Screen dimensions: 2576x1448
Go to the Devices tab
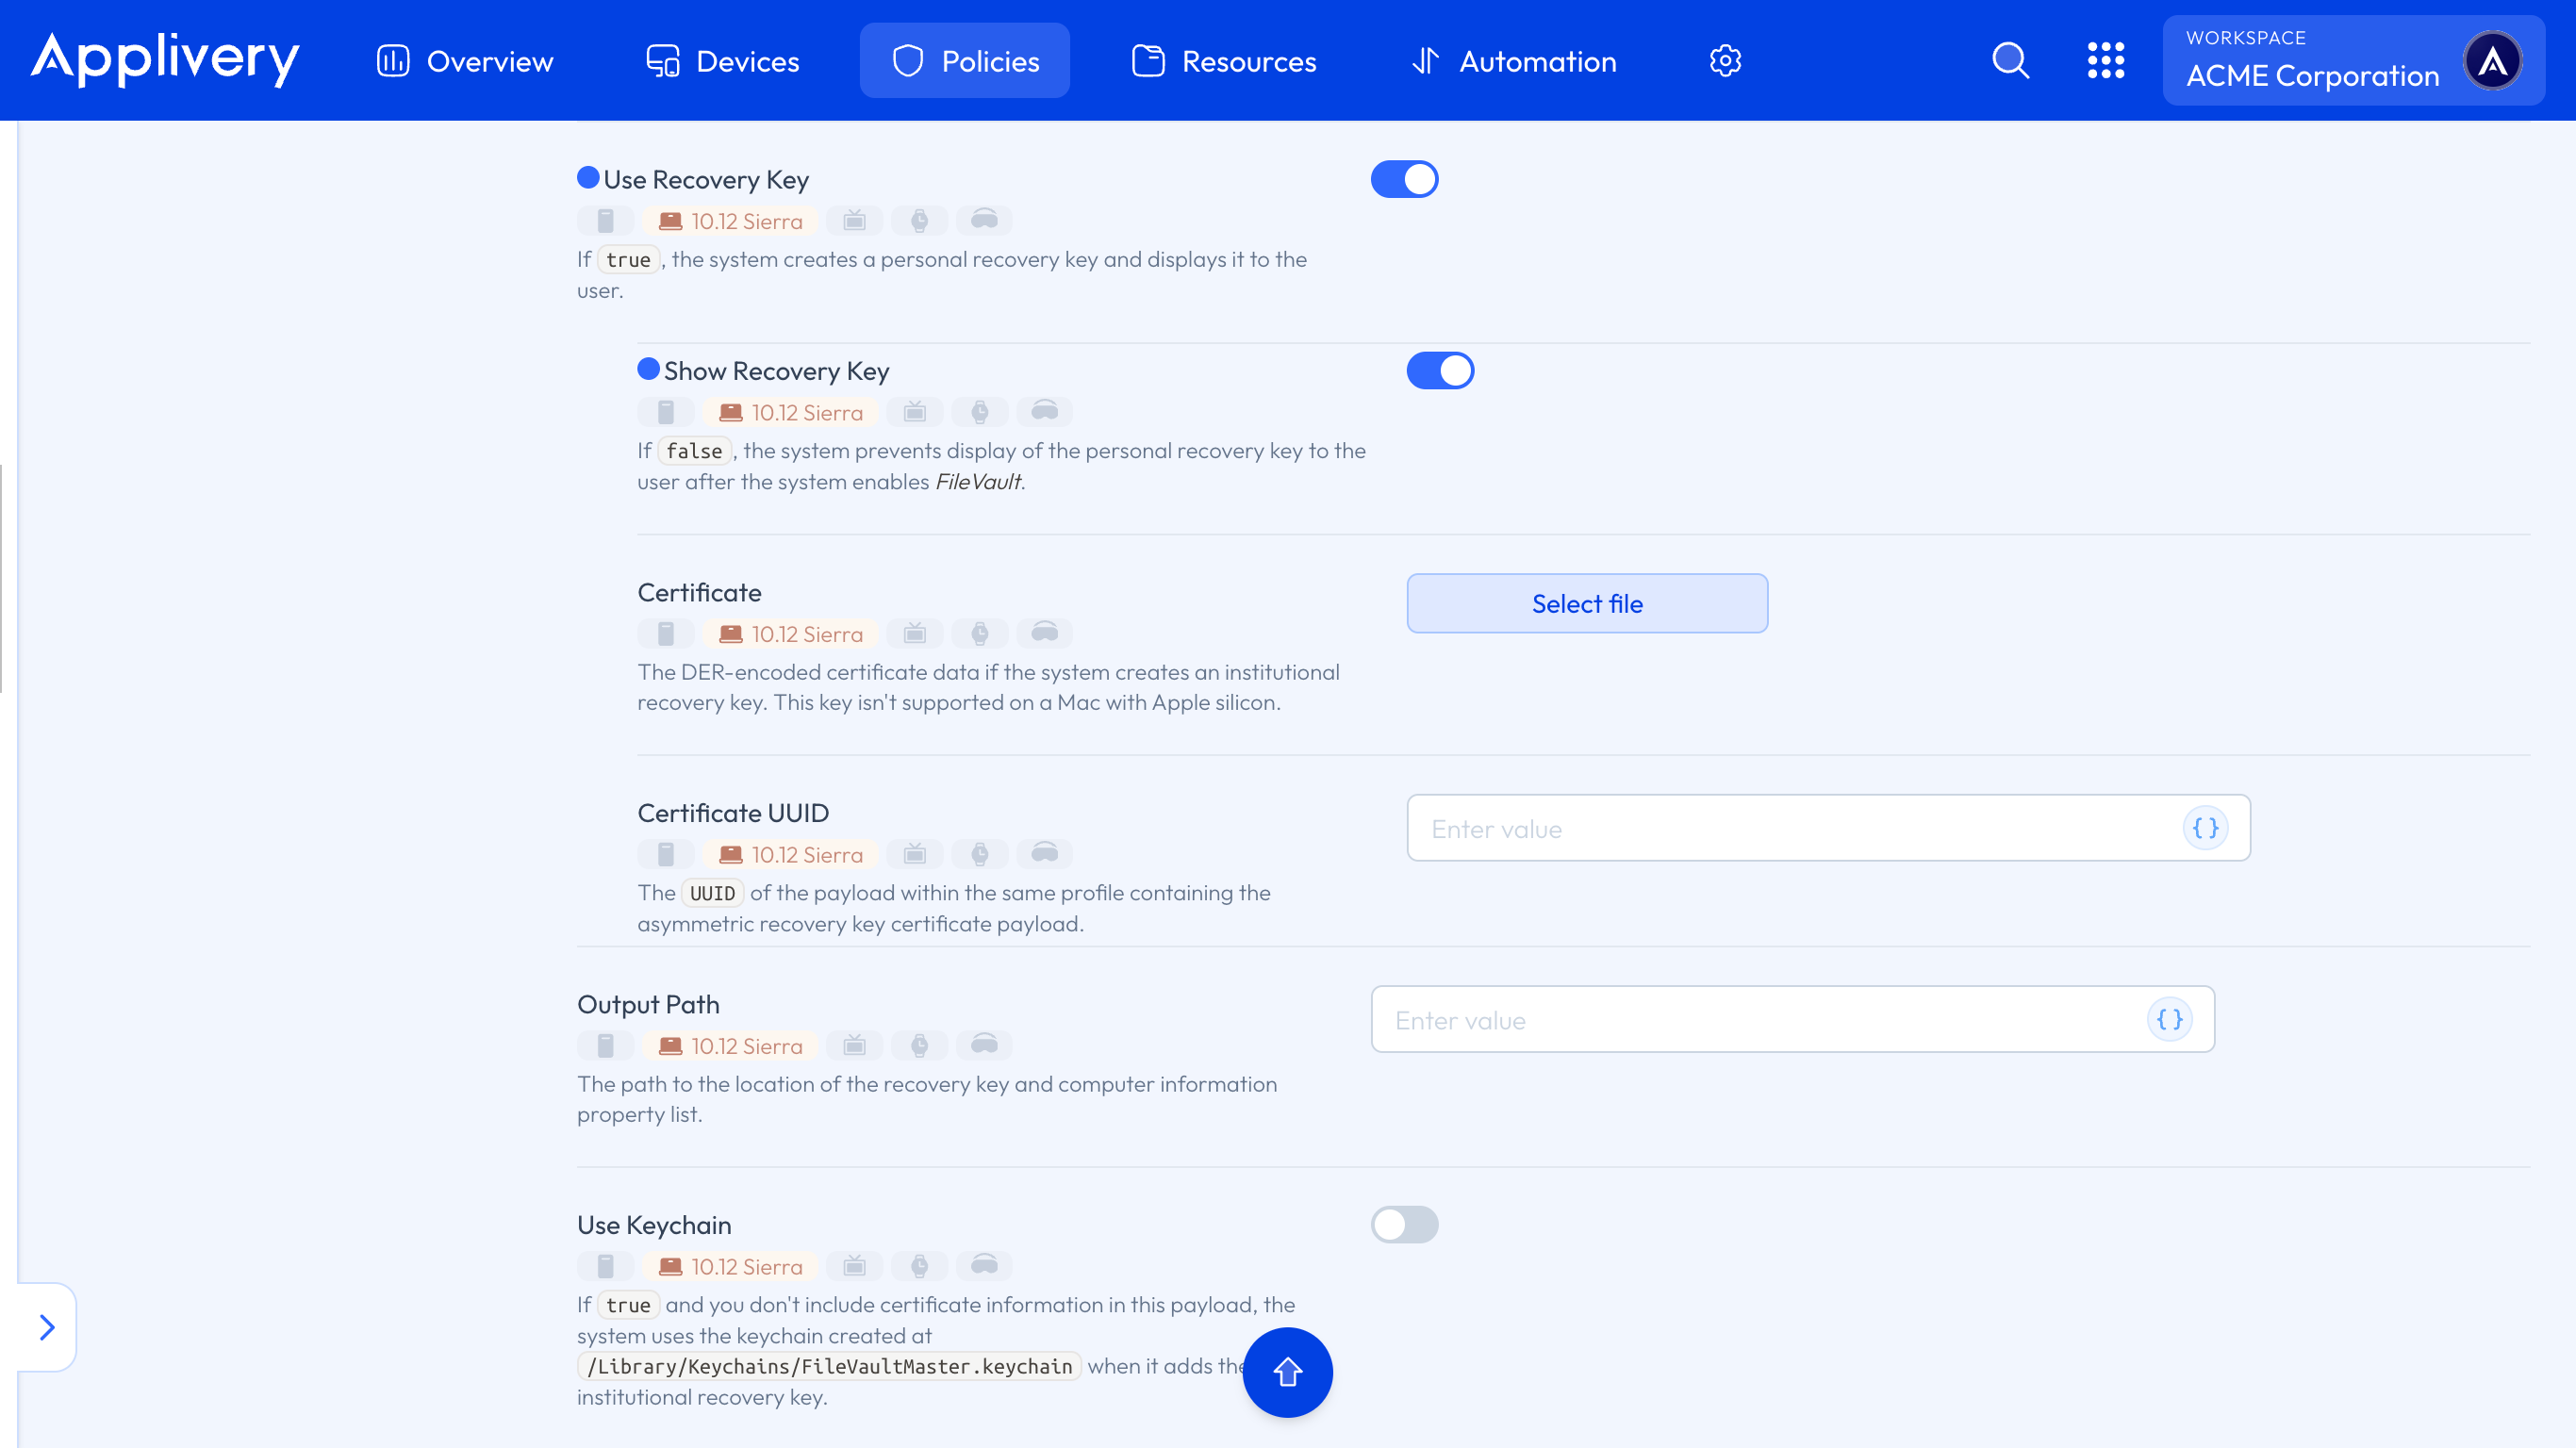coord(722,61)
